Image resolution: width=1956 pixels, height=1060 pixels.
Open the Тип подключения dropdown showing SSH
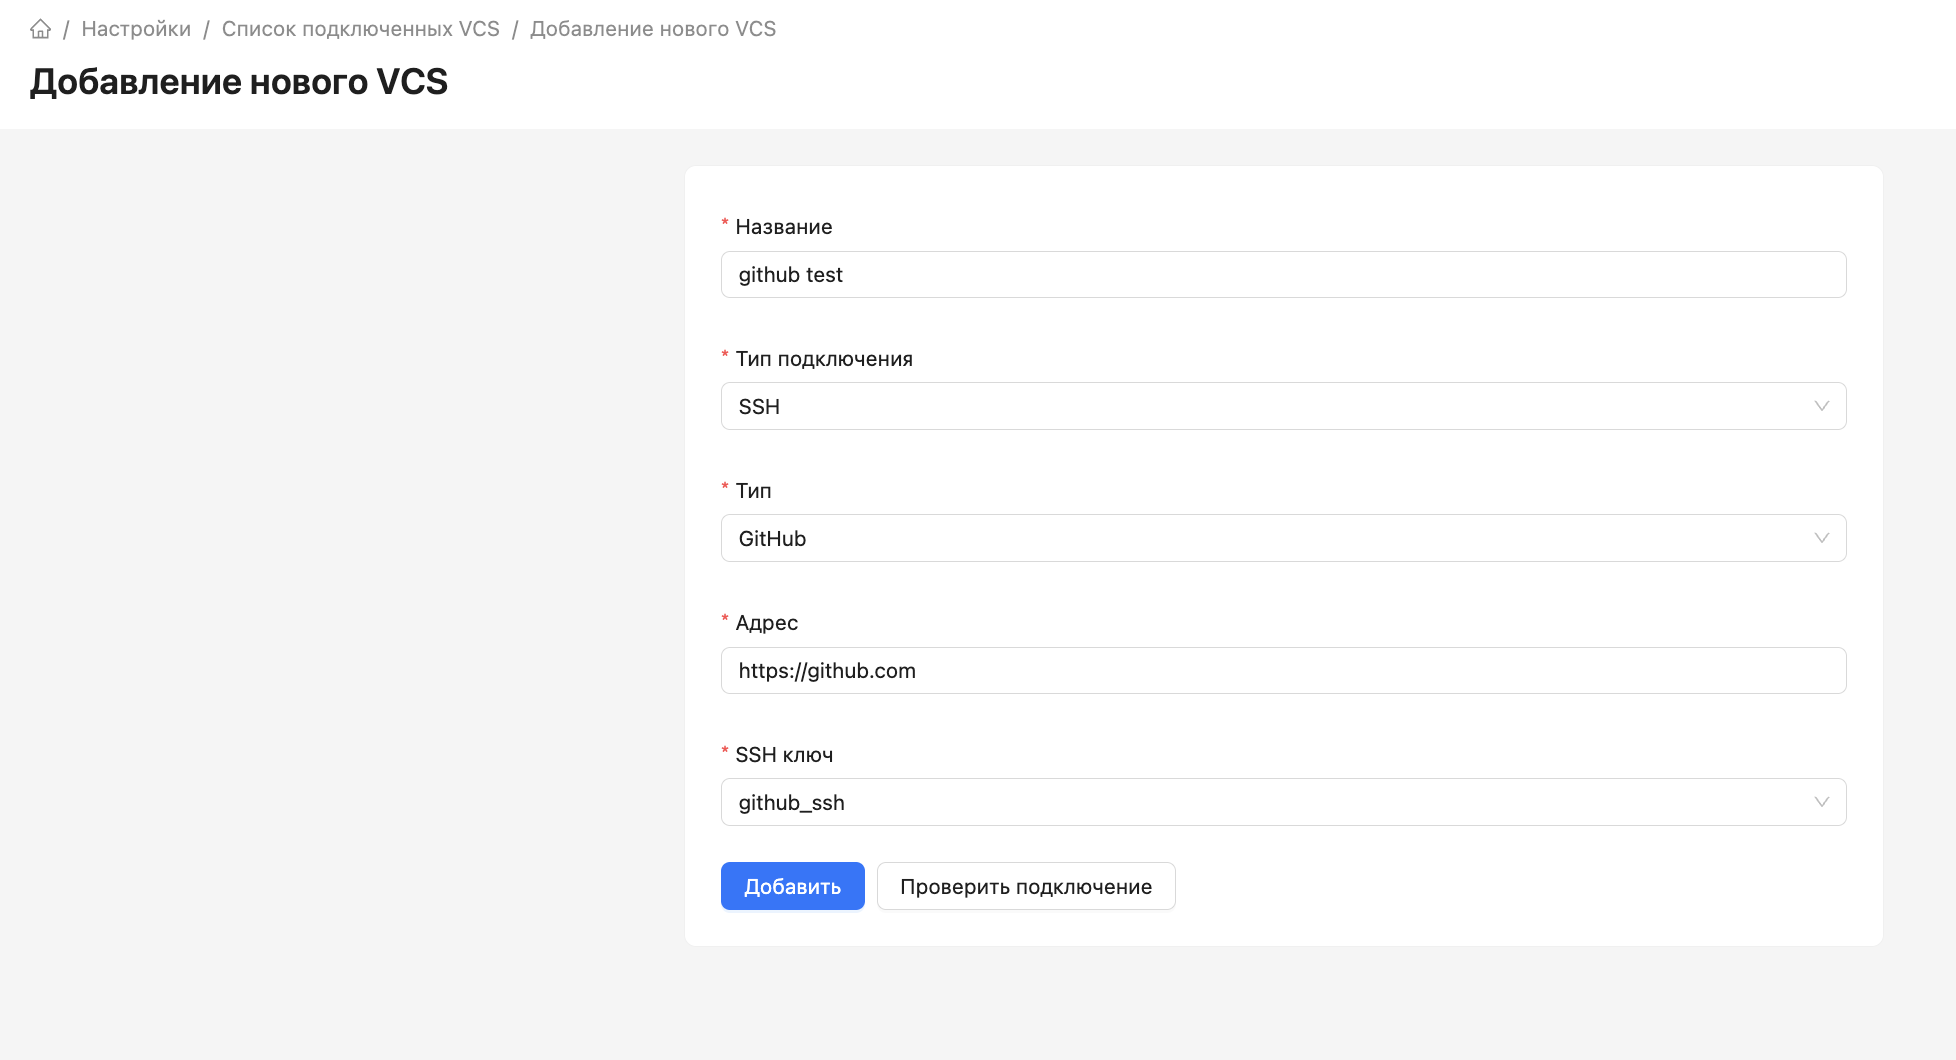point(1283,406)
